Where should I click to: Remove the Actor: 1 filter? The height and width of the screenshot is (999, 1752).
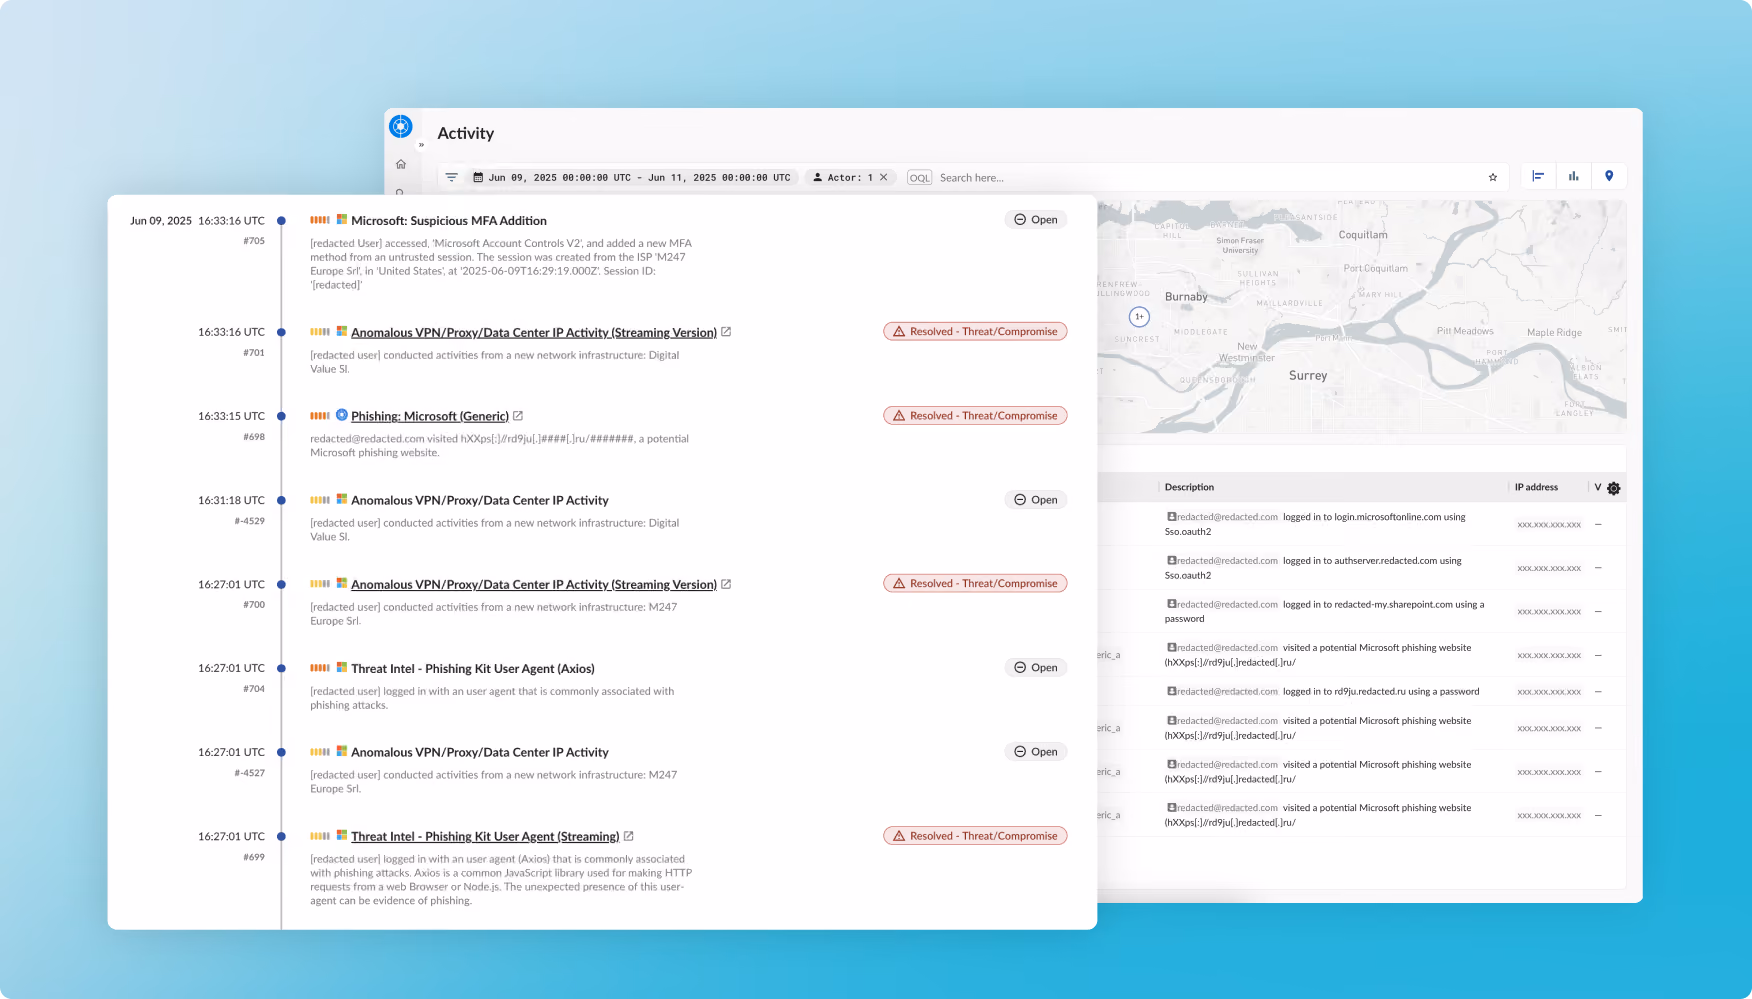click(884, 177)
